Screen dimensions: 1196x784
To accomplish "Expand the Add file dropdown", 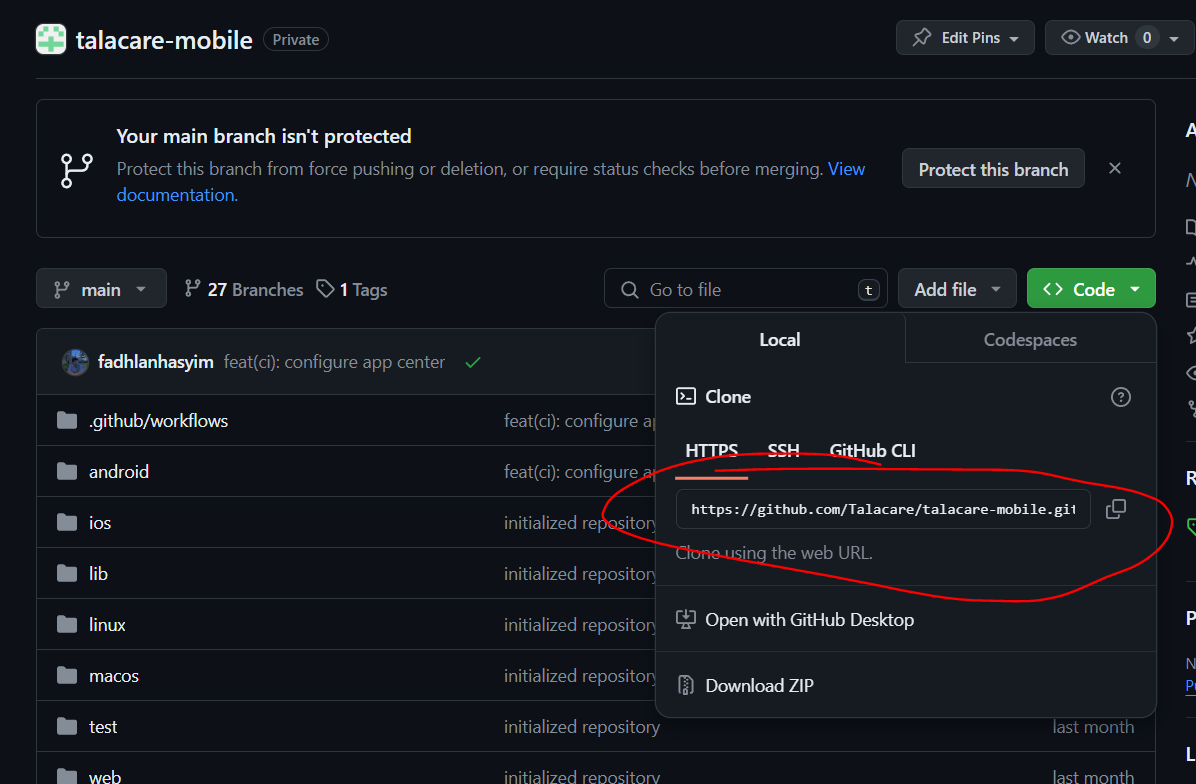I will pos(957,288).
